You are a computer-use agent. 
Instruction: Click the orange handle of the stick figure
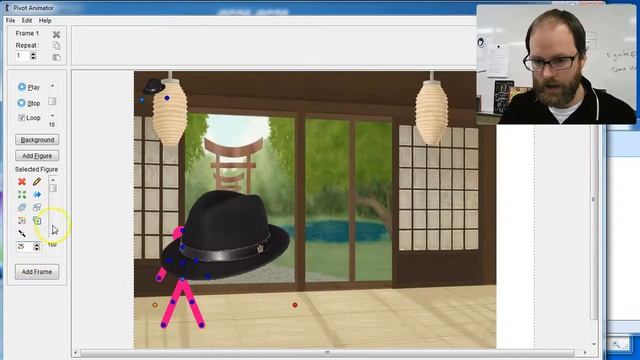[x=155, y=305]
